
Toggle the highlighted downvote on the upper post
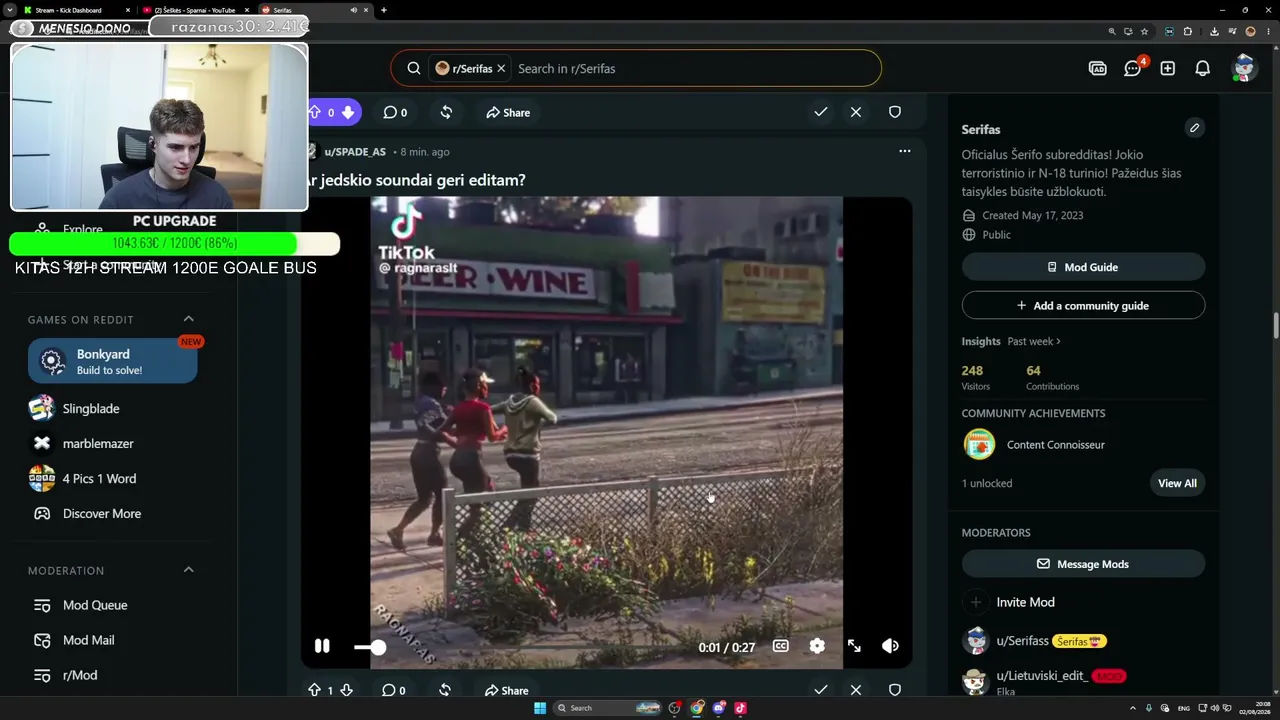[348, 112]
